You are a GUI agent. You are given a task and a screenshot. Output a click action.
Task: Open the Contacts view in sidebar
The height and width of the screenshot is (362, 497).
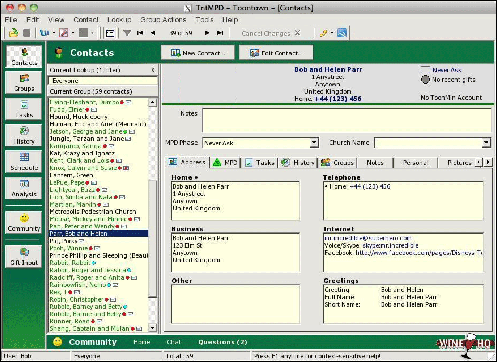[x=24, y=56]
